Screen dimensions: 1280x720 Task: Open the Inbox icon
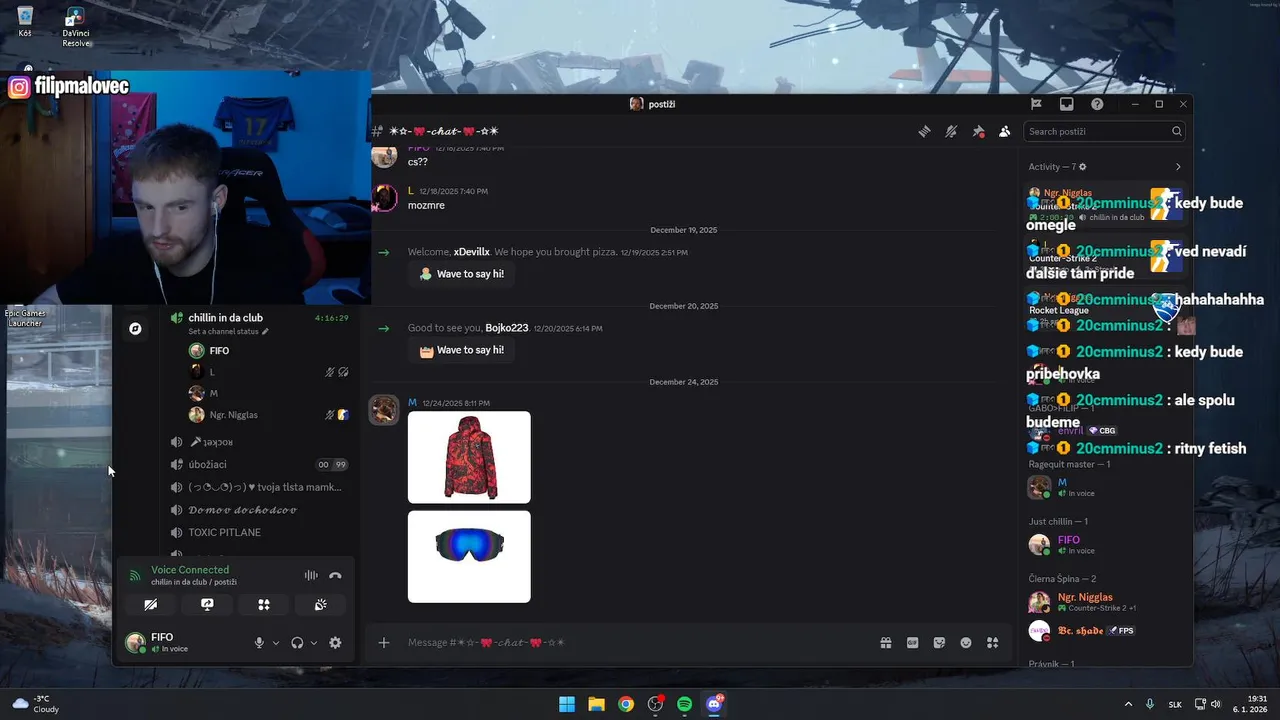(1067, 104)
